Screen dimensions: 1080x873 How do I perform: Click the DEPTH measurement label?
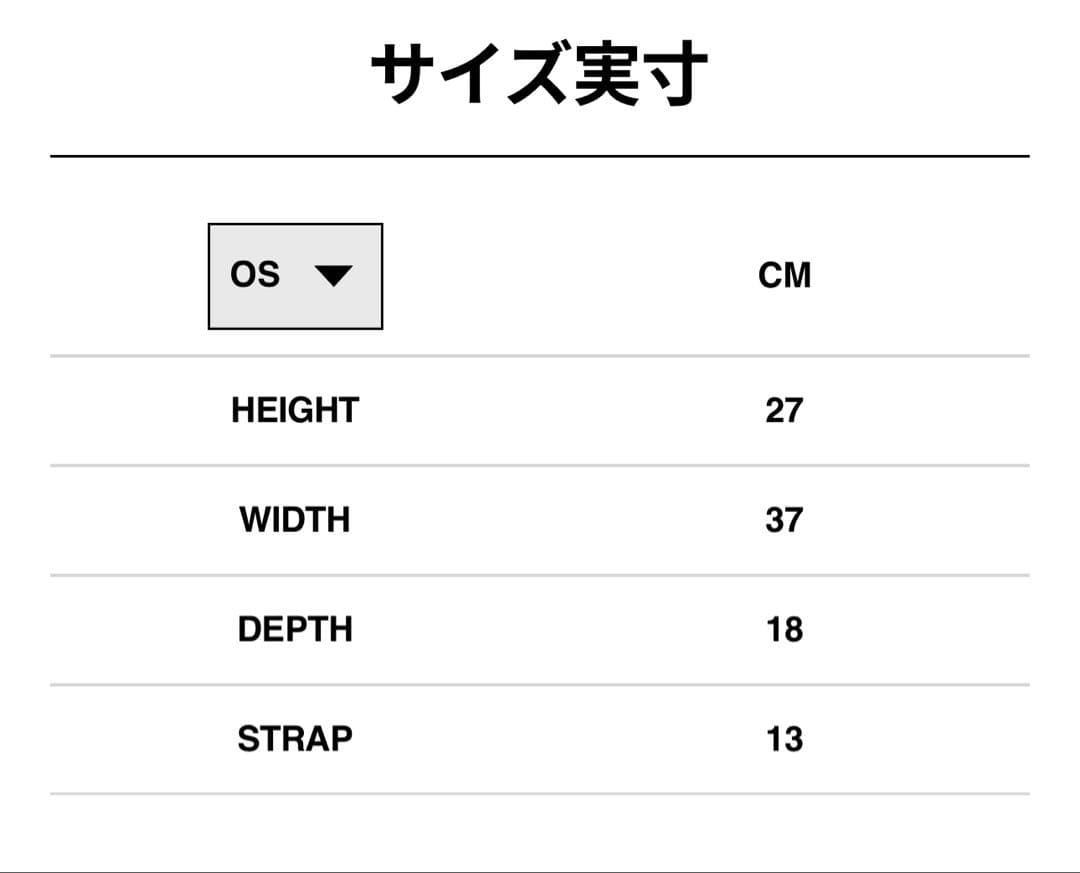294,629
